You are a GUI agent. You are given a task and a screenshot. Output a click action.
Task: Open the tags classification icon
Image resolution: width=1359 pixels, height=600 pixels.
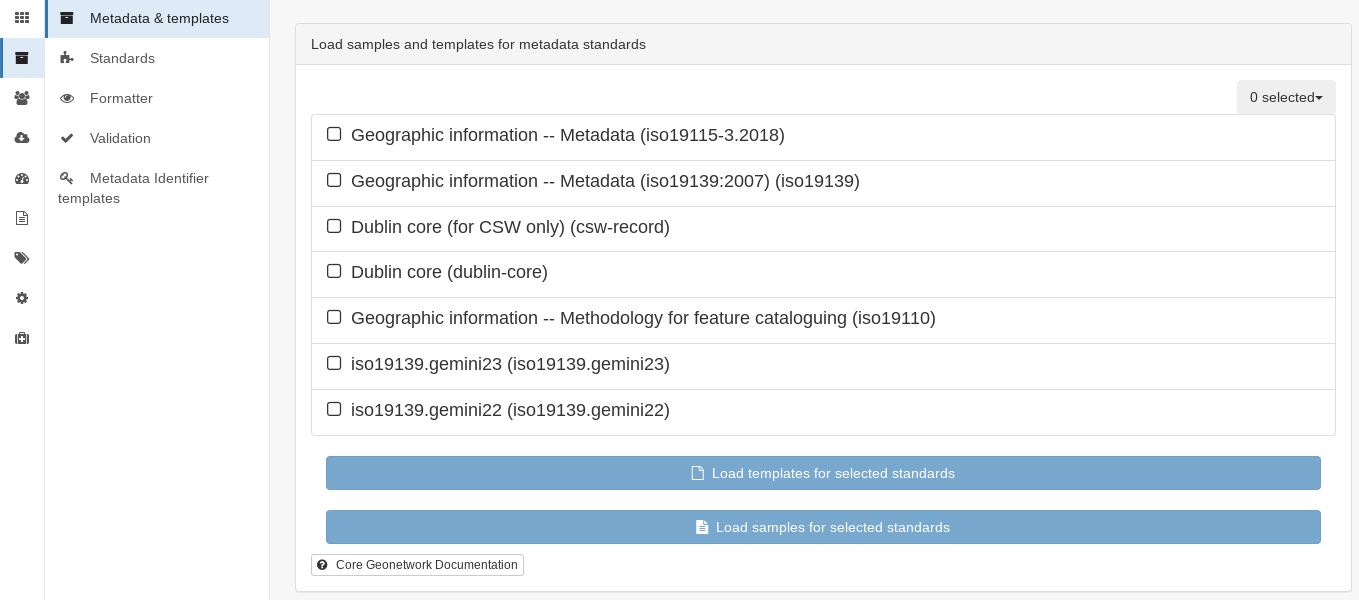[x=22, y=258]
